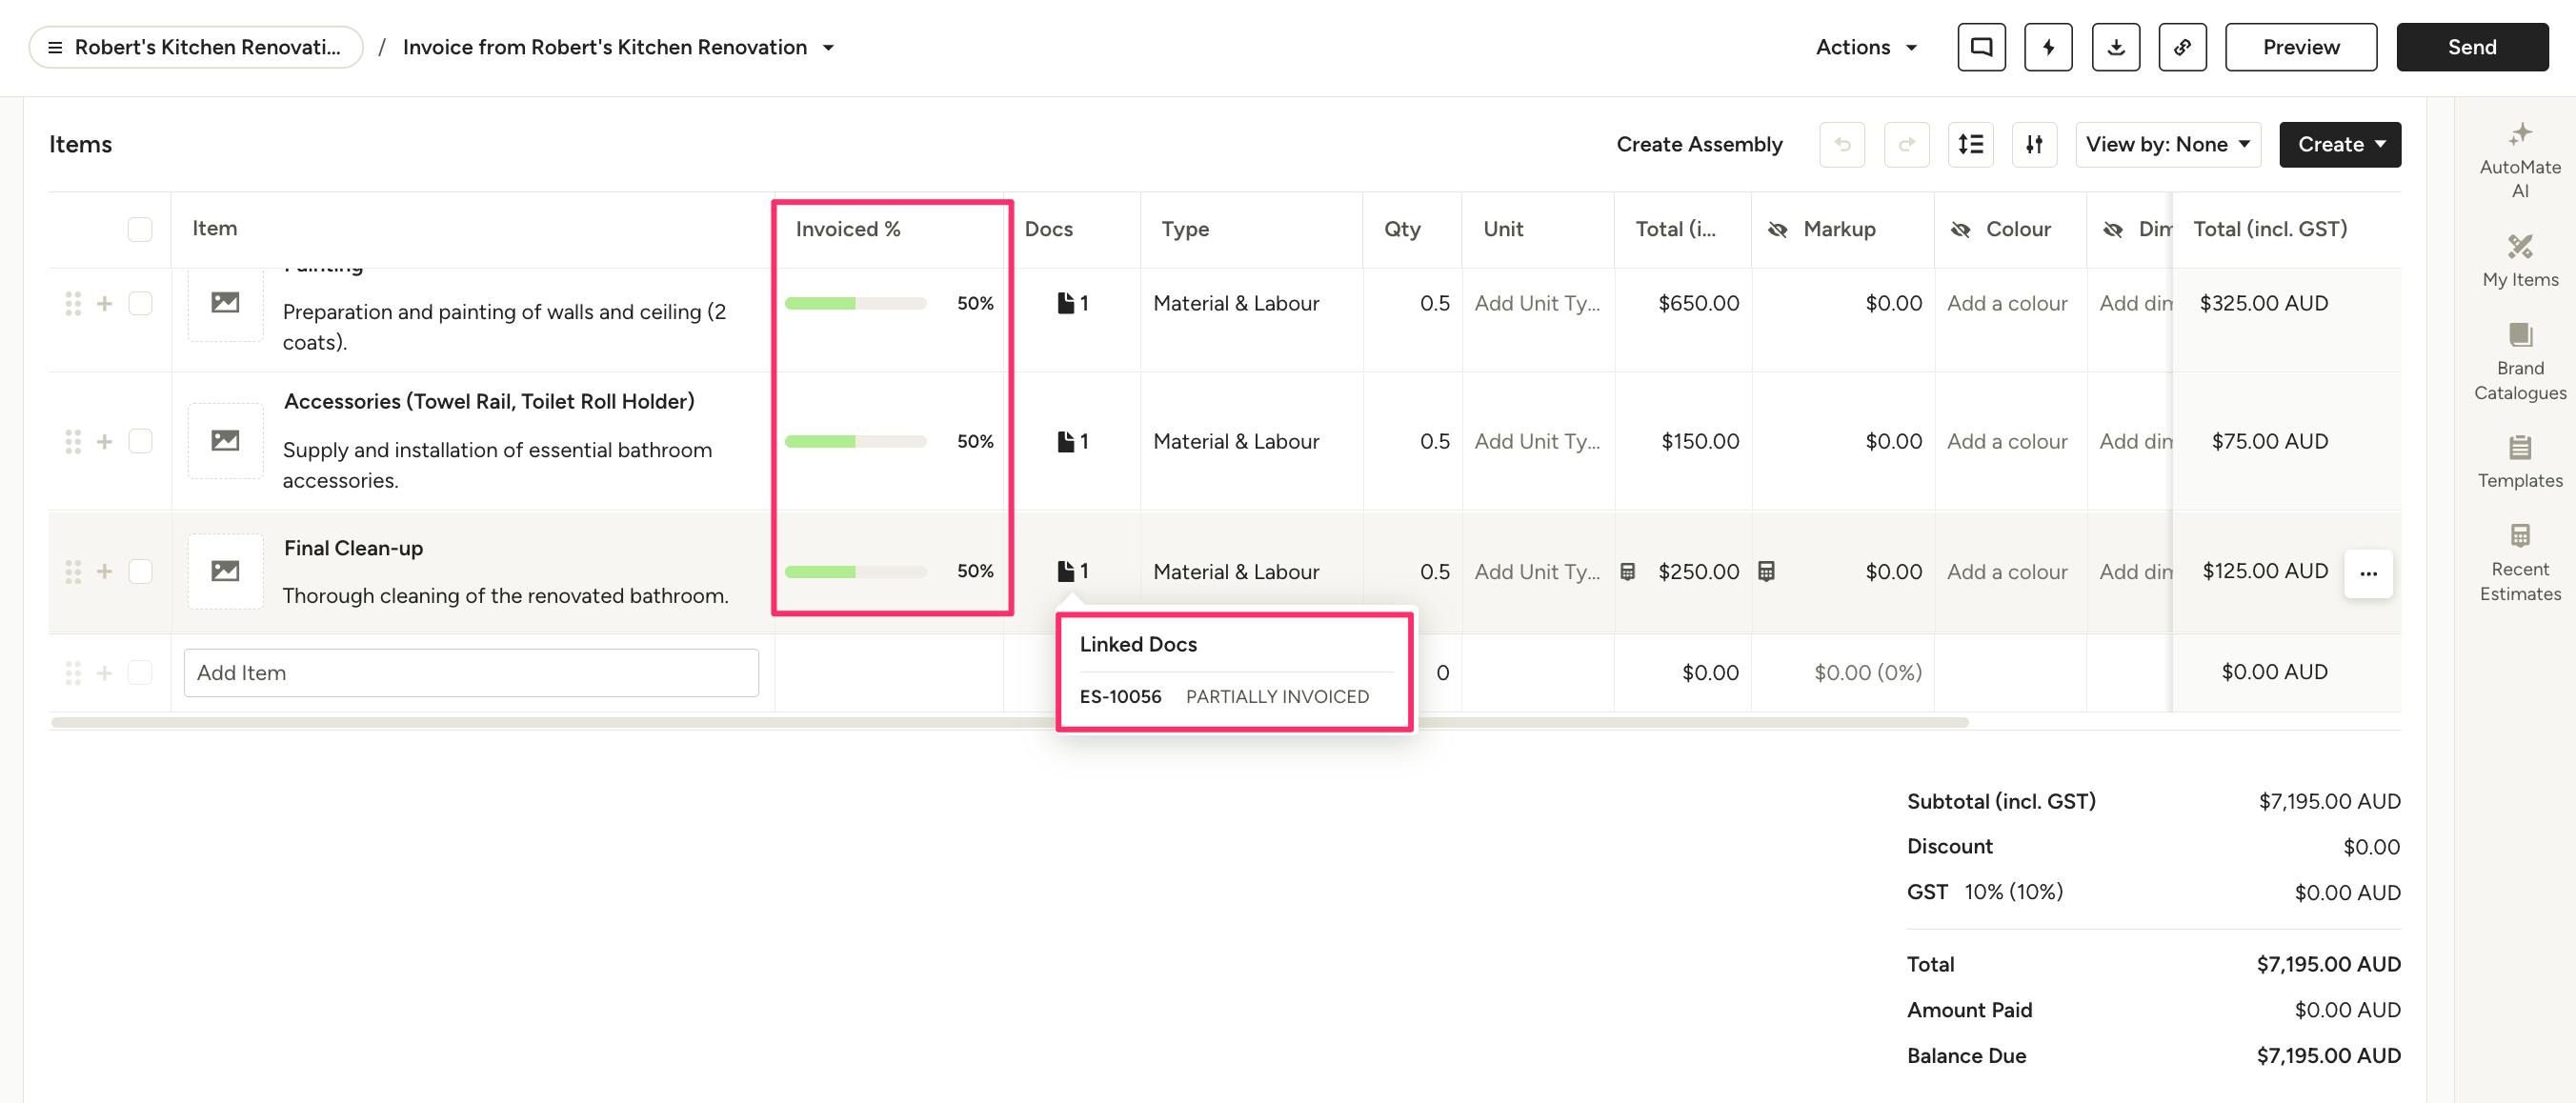Click Create Assembly
2576x1103 pixels.
pyautogui.click(x=1699, y=145)
